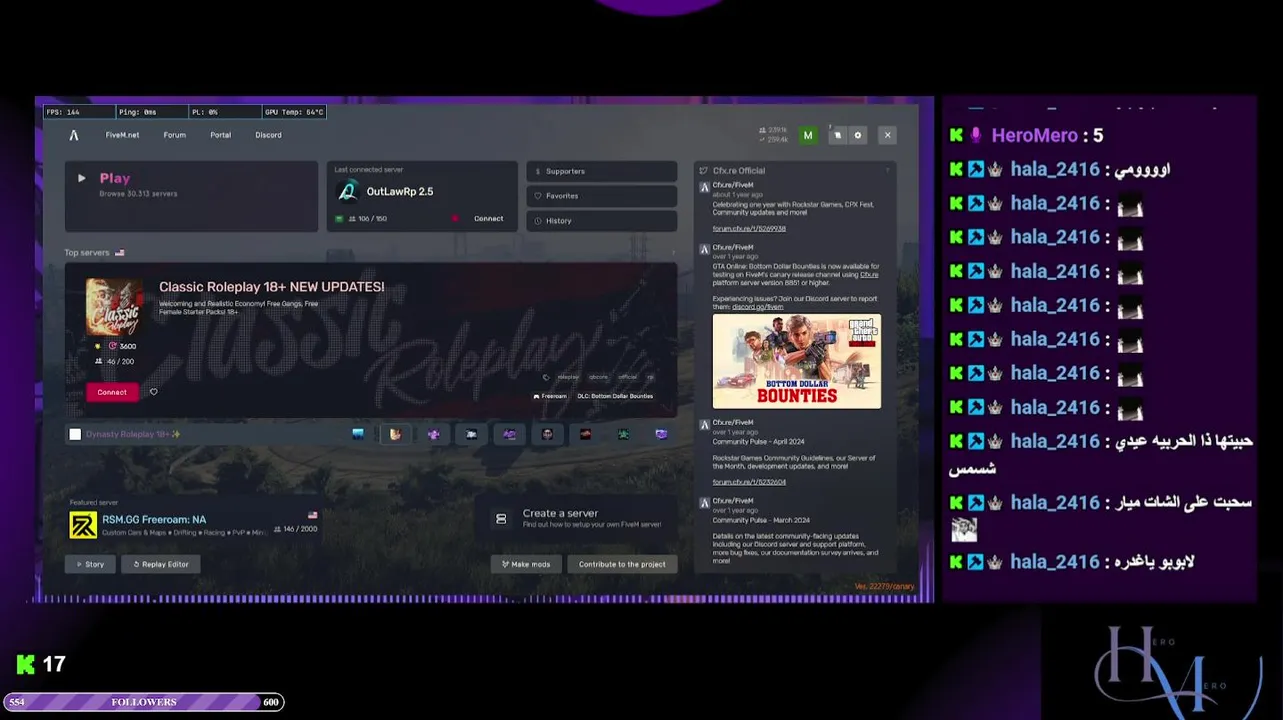Image resolution: width=1283 pixels, height=720 pixels.
Task: Click the followers progress bar
Action: tap(143, 702)
